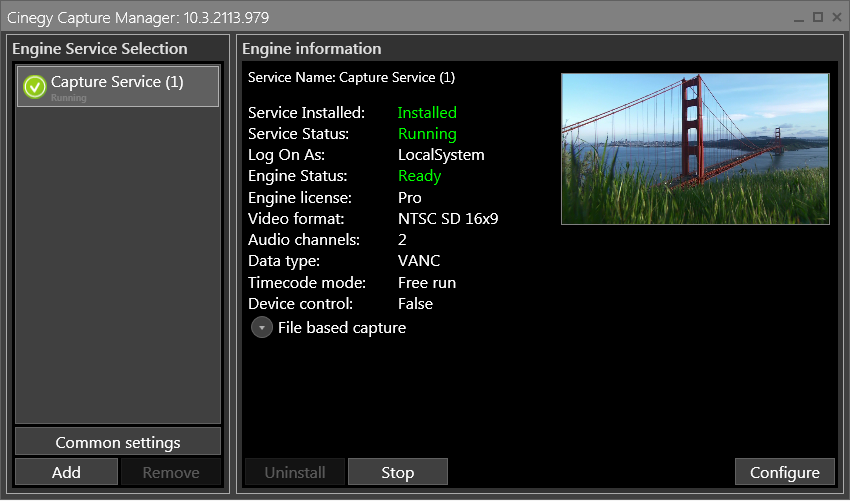
Task: Click the "NTSC SD 16x9" video format value
Action: [448, 219]
